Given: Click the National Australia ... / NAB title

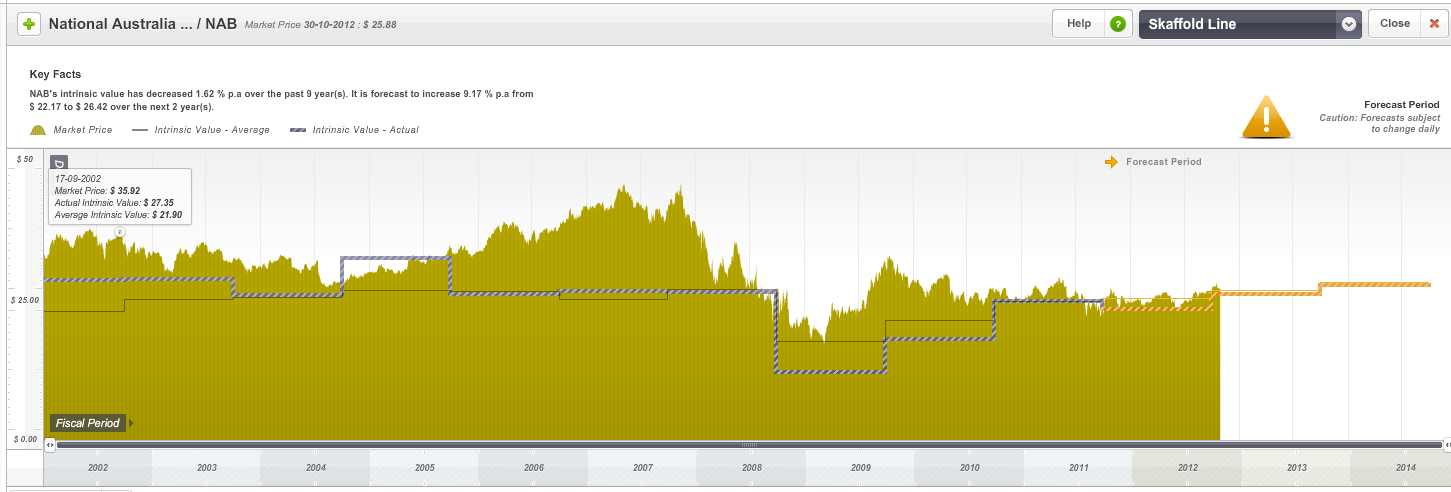Looking at the screenshot, I should click(x=143, y=23).
